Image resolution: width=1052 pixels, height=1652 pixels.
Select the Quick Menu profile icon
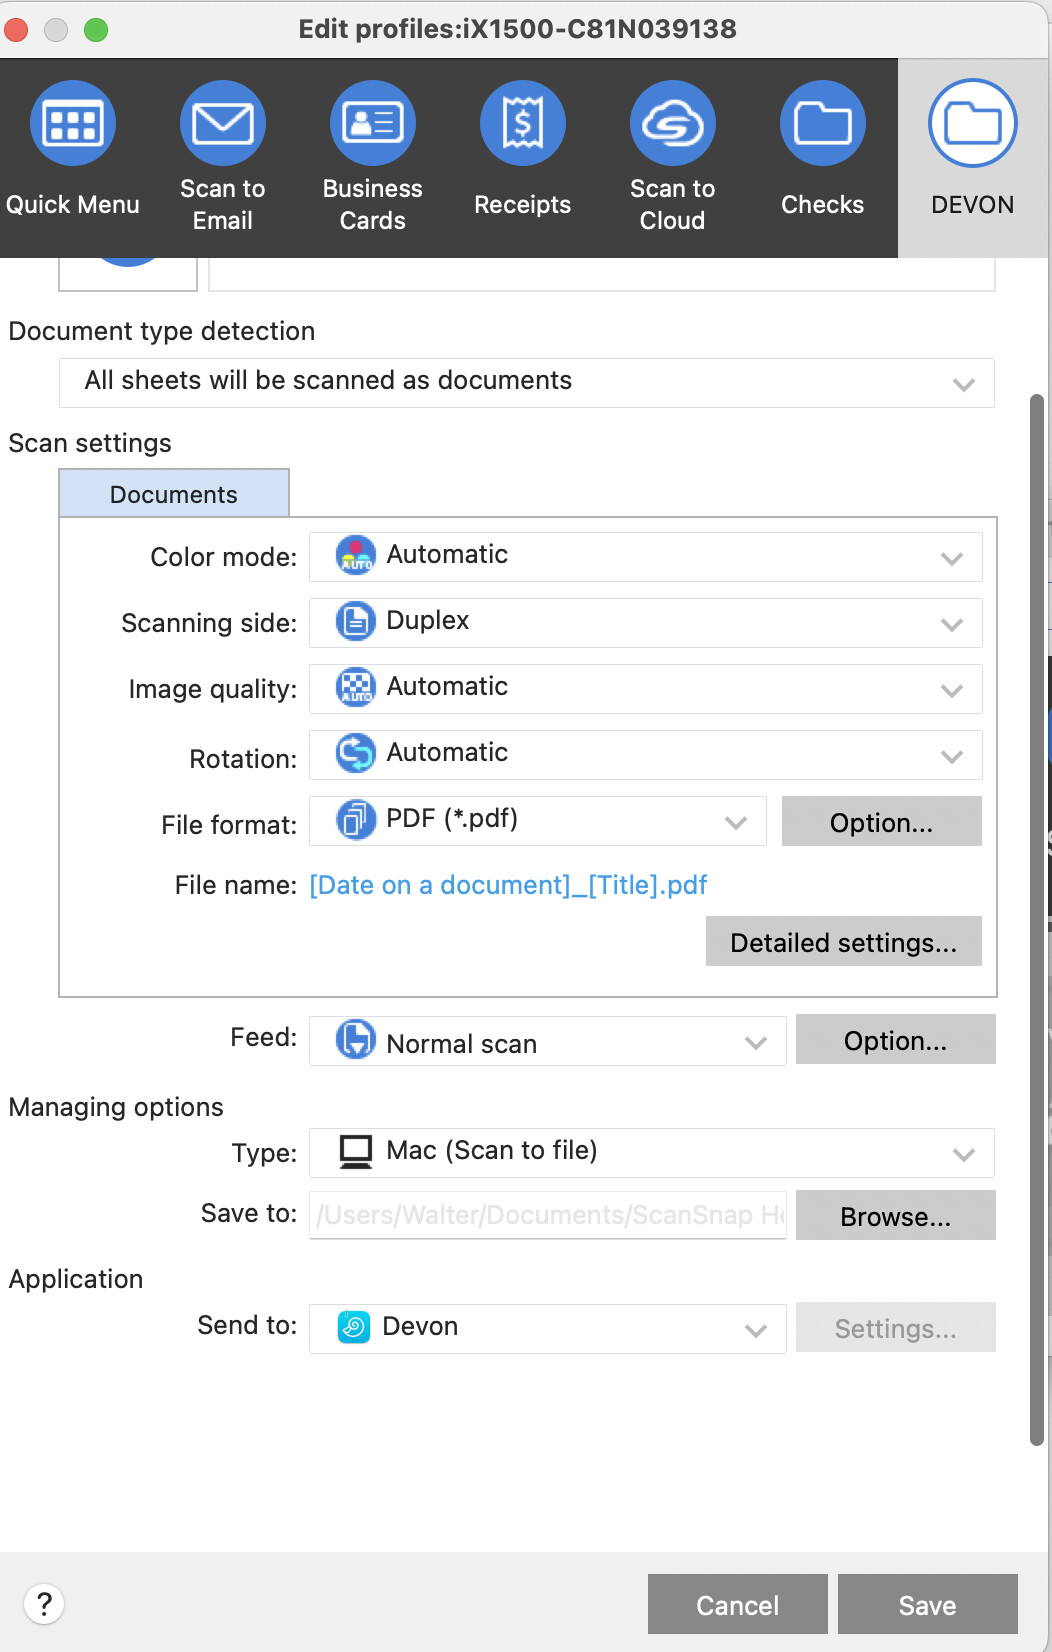point(73,124)
